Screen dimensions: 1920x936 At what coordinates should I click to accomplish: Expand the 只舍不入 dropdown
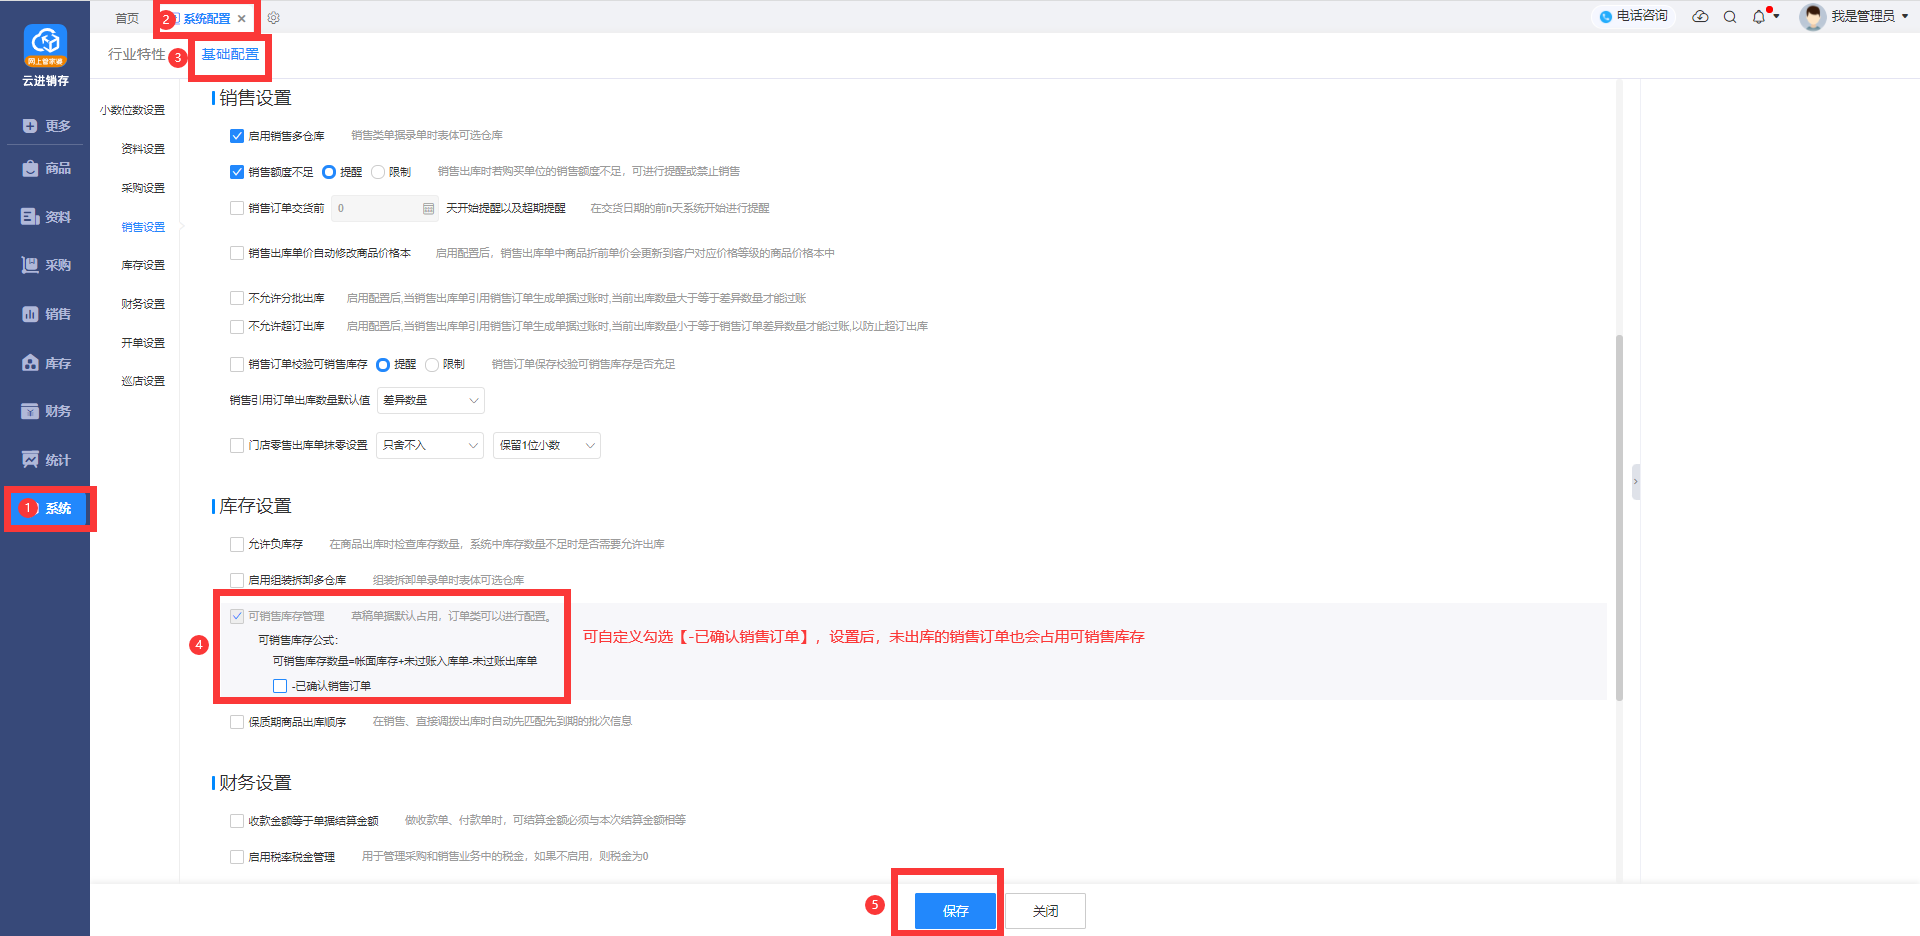pos(431,446)
